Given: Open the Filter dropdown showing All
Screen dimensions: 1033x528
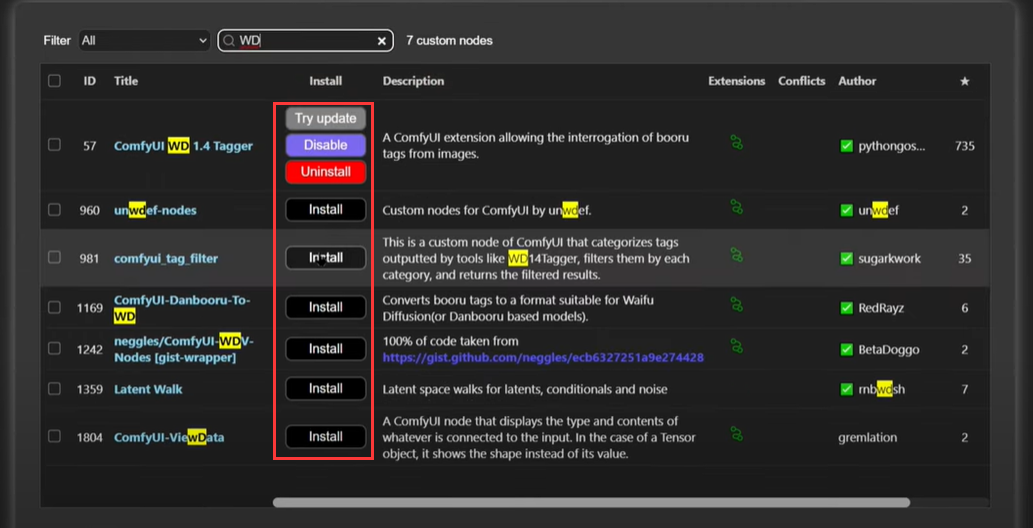Looking at the screenshot, I should point(144,41).
